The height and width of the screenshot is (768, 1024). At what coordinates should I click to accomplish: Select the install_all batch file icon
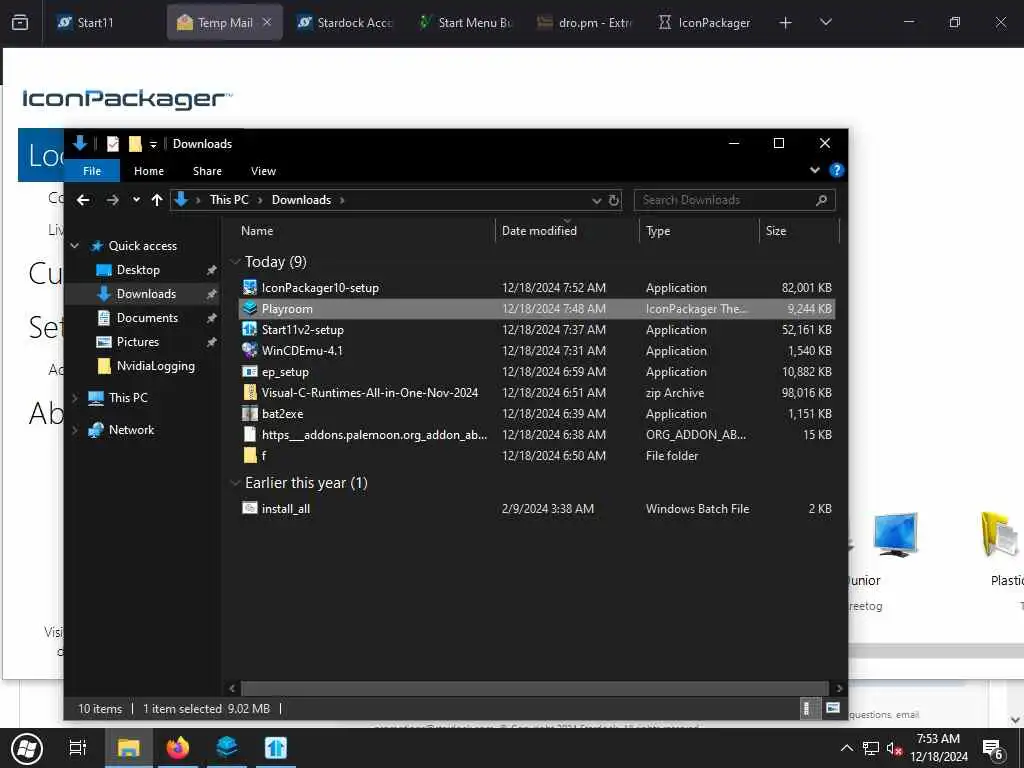(249, 508)
